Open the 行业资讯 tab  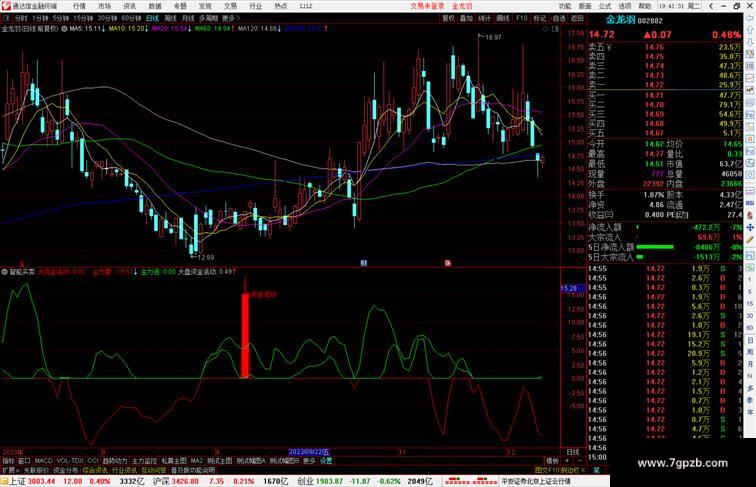pyautogui.click(x=124, y=470)
